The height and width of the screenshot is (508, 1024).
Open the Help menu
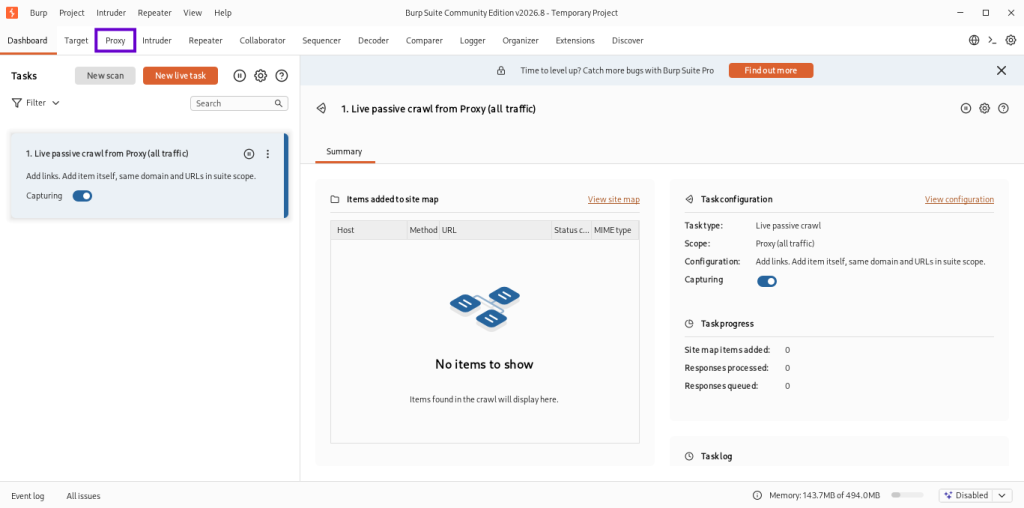coord(223,13)
